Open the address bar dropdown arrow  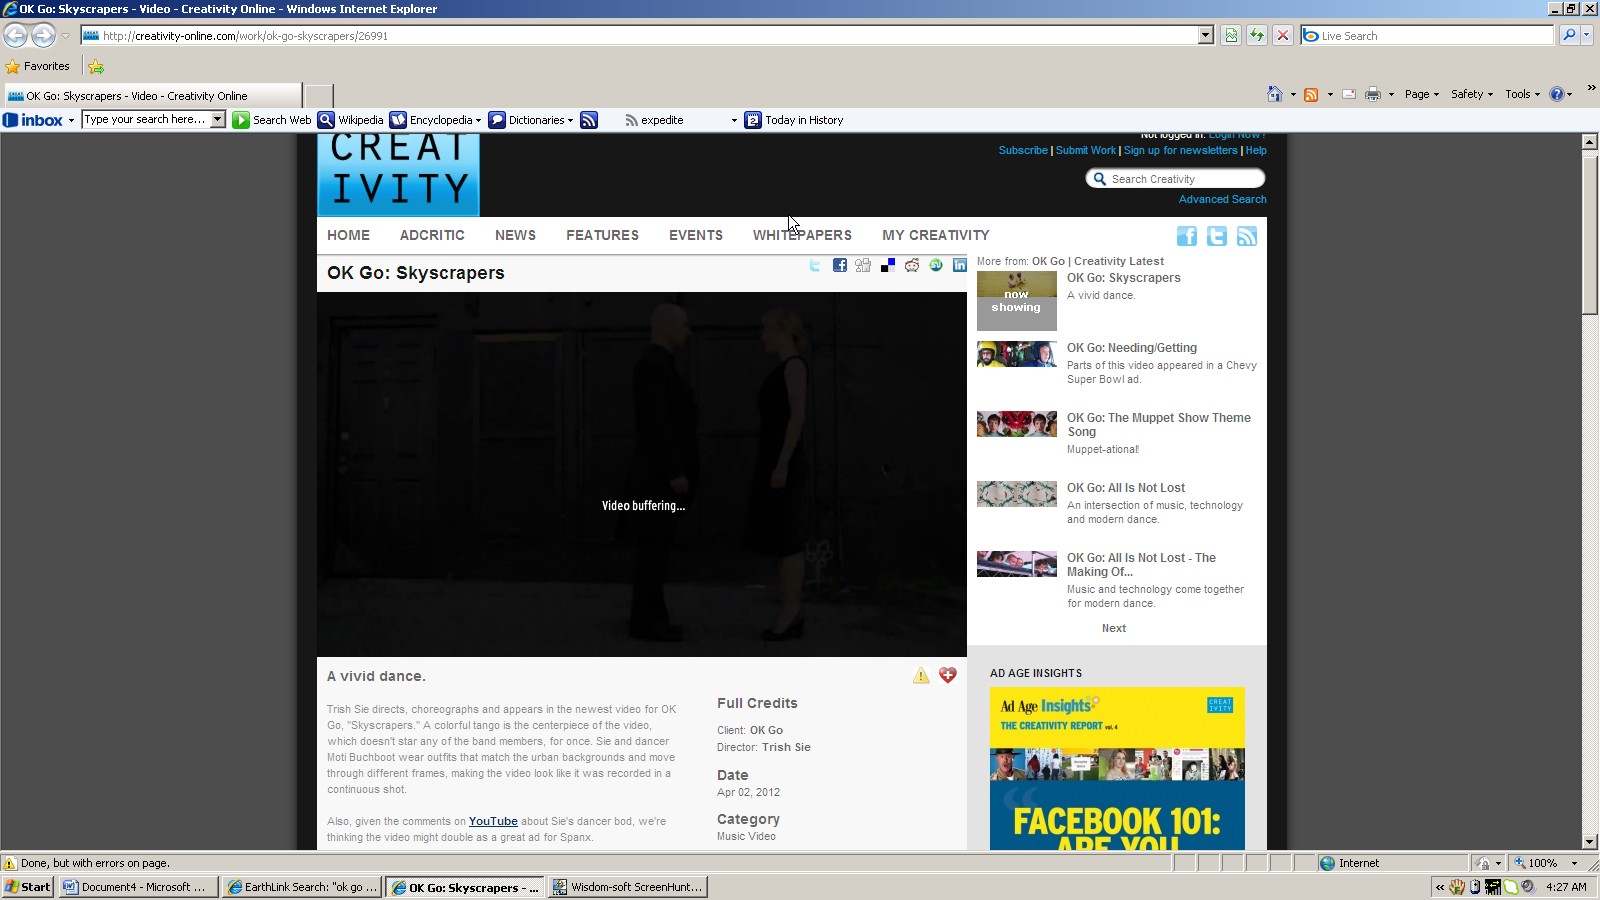click(1206, 36)
